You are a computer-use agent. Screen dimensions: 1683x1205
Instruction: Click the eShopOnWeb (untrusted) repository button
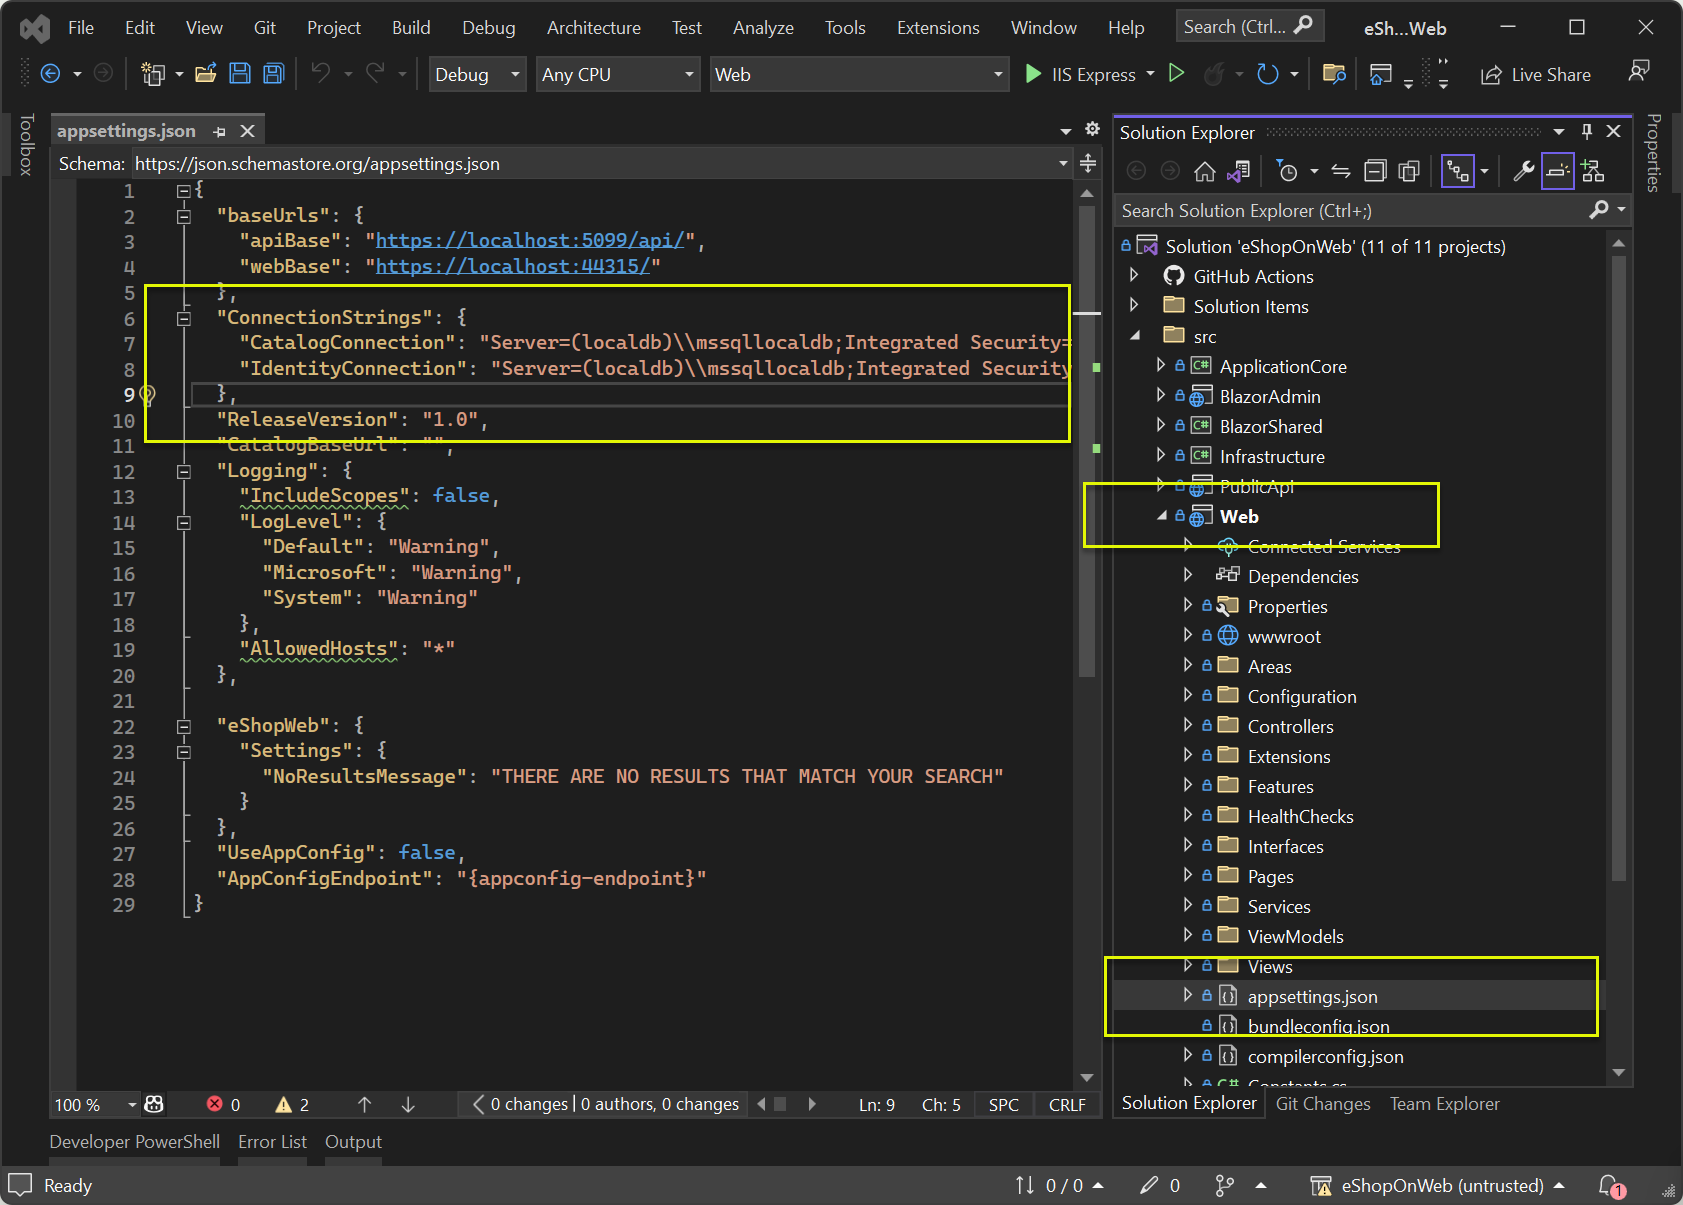click(1438, 1186)
